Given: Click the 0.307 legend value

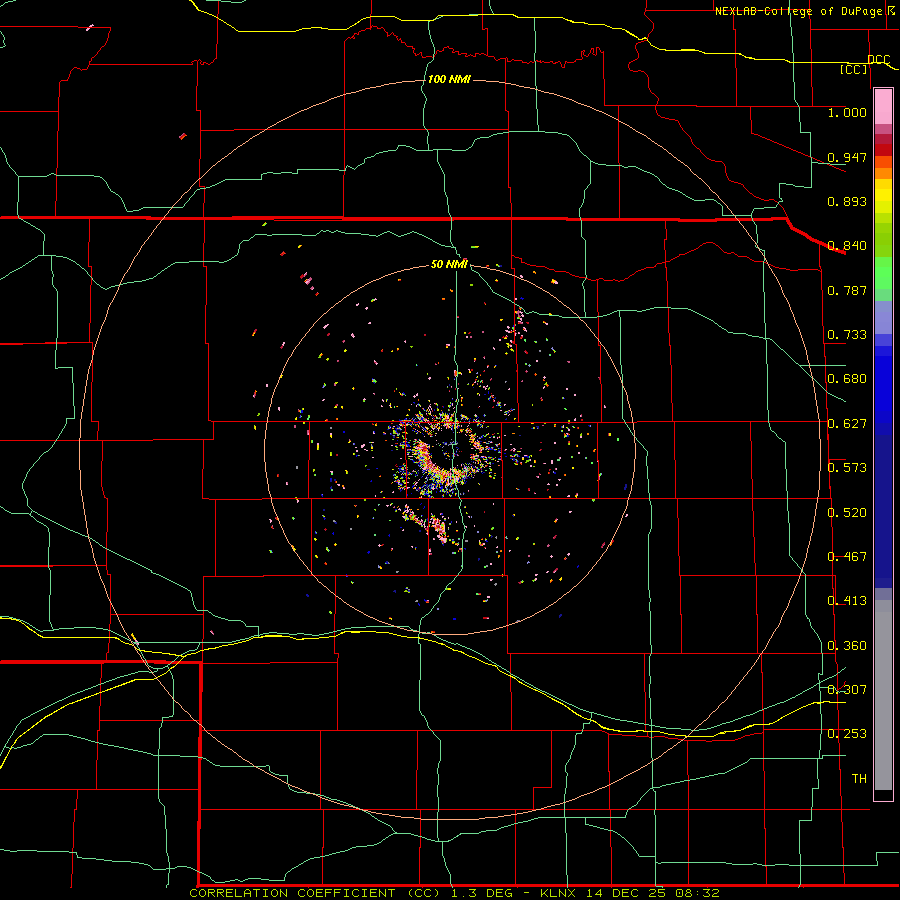Looking at the screenshot, I should [847, 690].
